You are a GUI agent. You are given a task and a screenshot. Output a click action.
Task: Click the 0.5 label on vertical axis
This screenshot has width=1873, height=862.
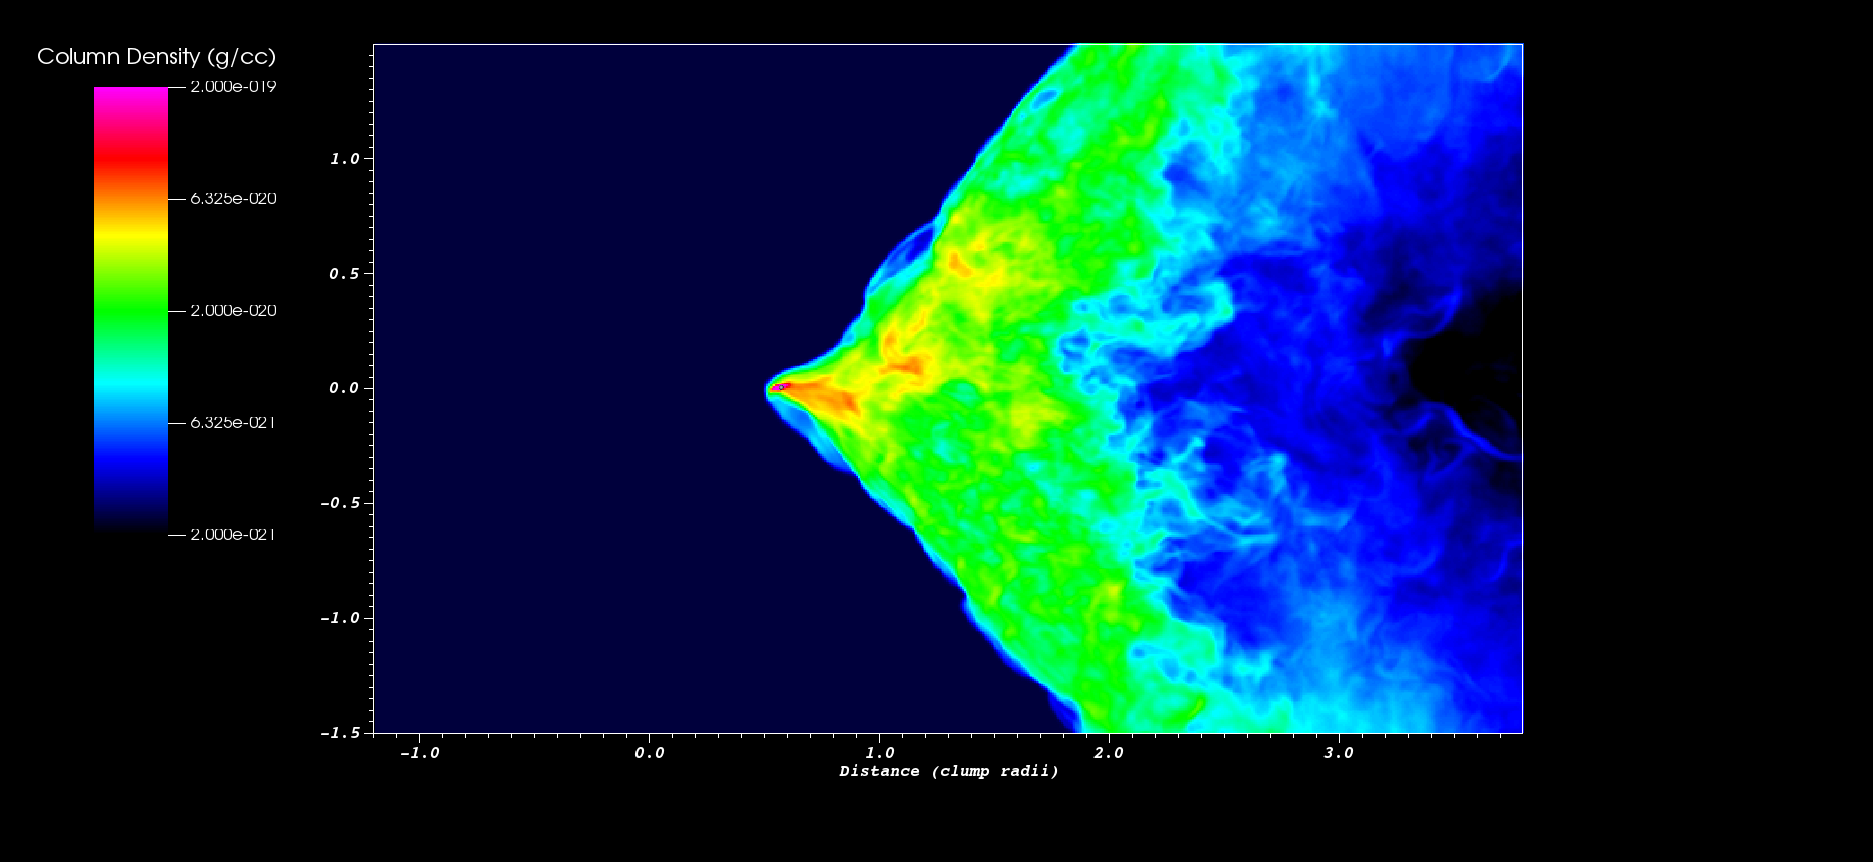(344, 274)
